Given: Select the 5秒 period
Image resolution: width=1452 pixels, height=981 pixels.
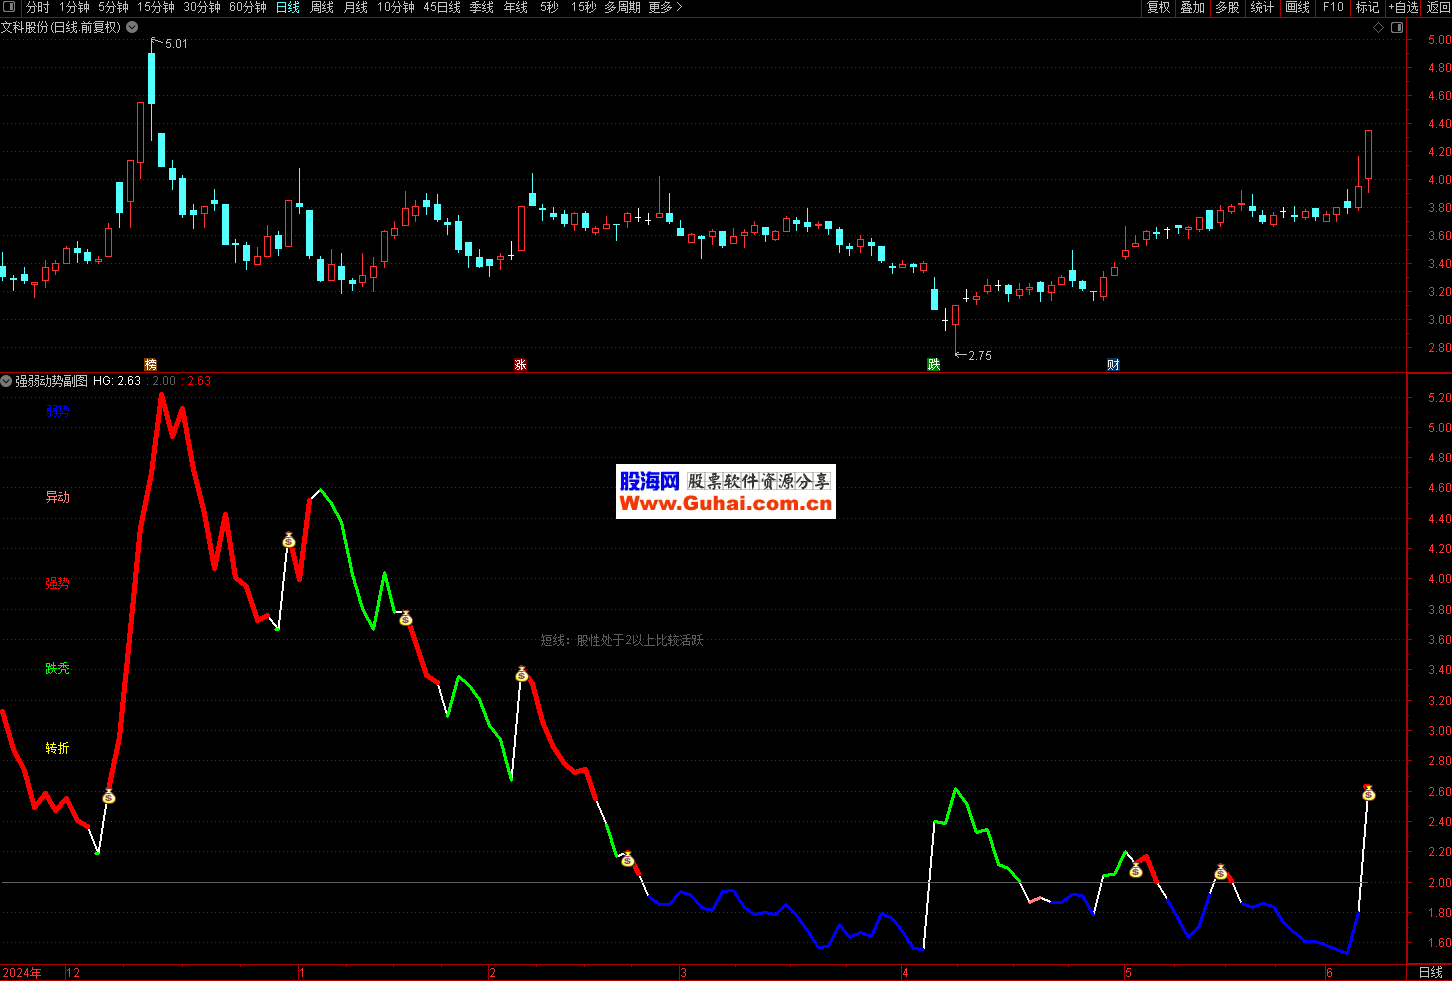Looking at the screenshot, I should 549,7.
